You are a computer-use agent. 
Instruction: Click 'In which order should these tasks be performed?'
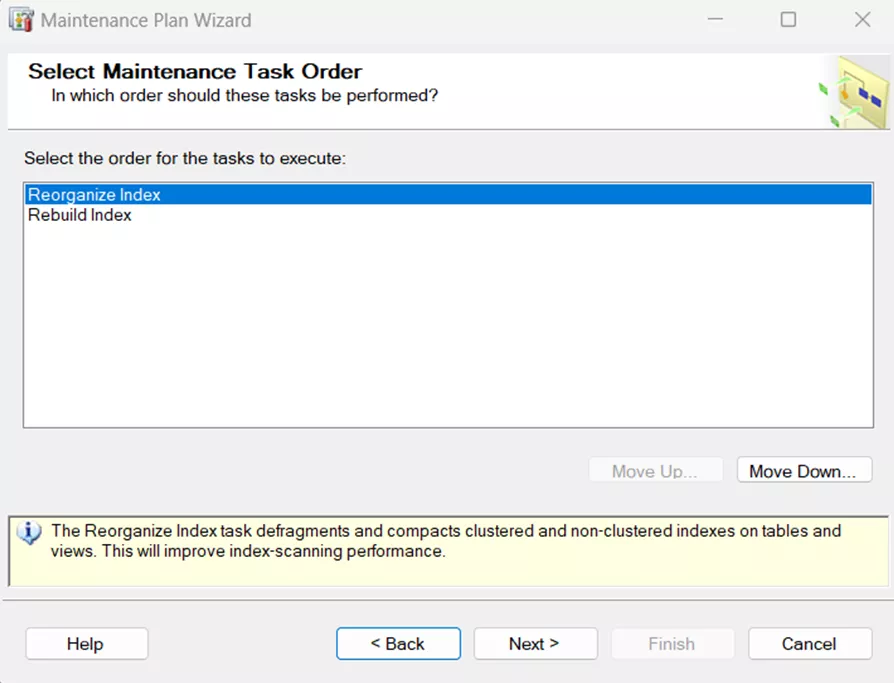(245, 95)
